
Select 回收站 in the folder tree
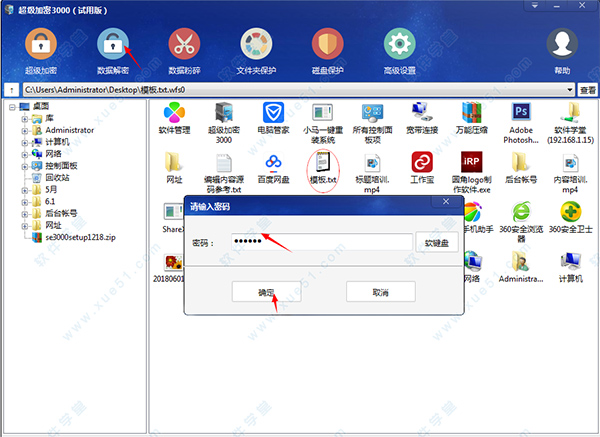click(59, 177)
